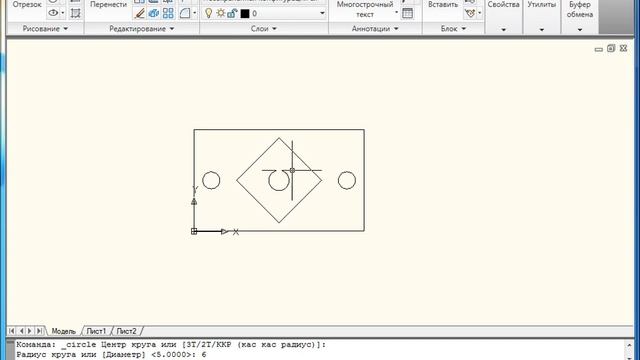
Task: Click the block editor icon under Вставить
Action: click(x=470, y=13)
